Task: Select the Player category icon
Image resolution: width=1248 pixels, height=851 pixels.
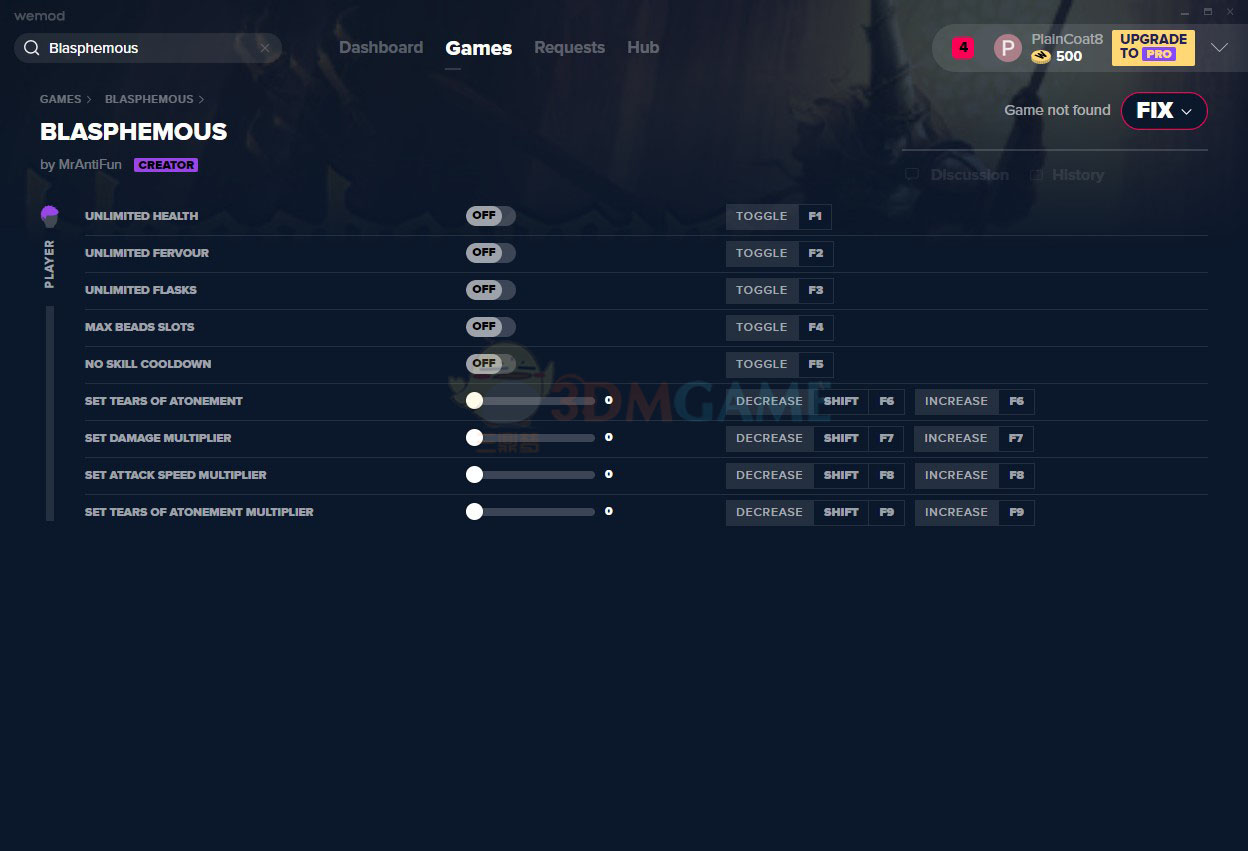Action: click(50, 216)
